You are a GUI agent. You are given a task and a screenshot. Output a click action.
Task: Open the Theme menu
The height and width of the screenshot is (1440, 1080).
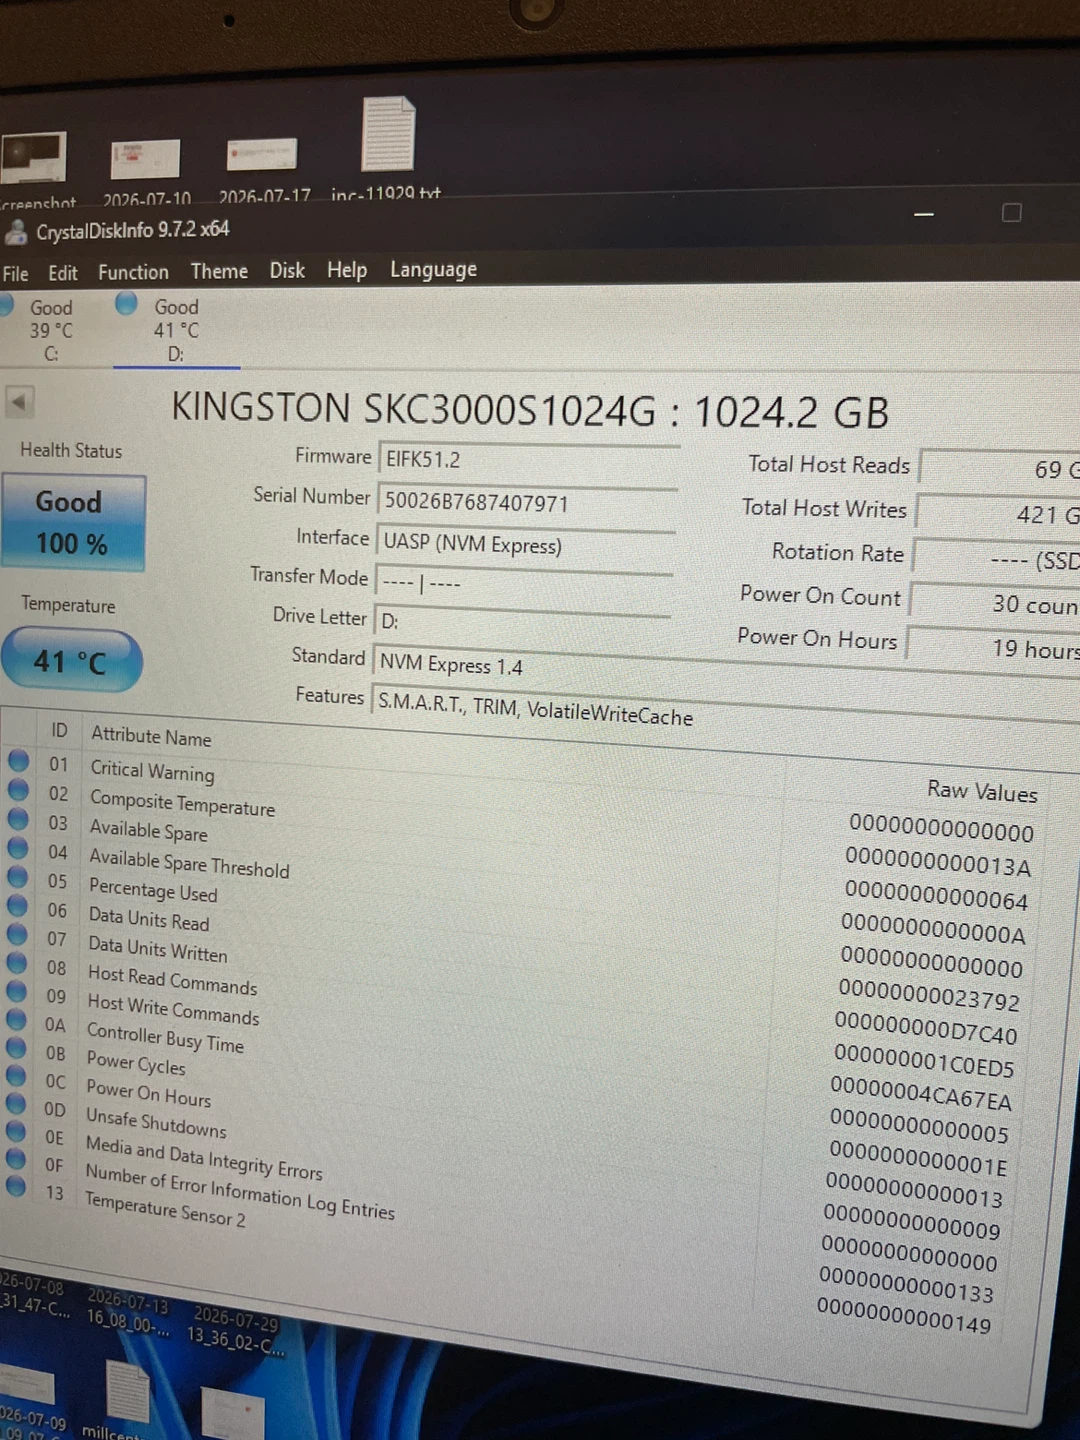(219, 271)
